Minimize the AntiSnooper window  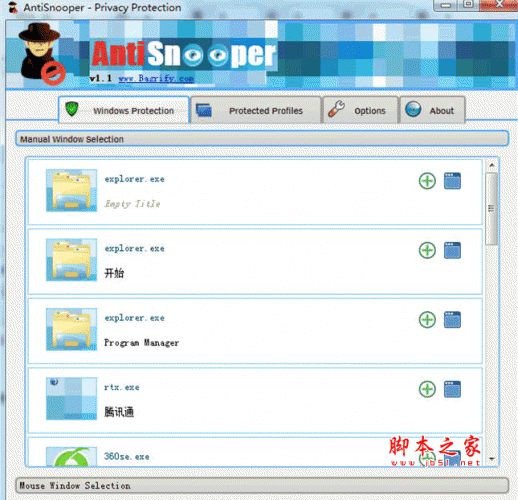point(446,5)
